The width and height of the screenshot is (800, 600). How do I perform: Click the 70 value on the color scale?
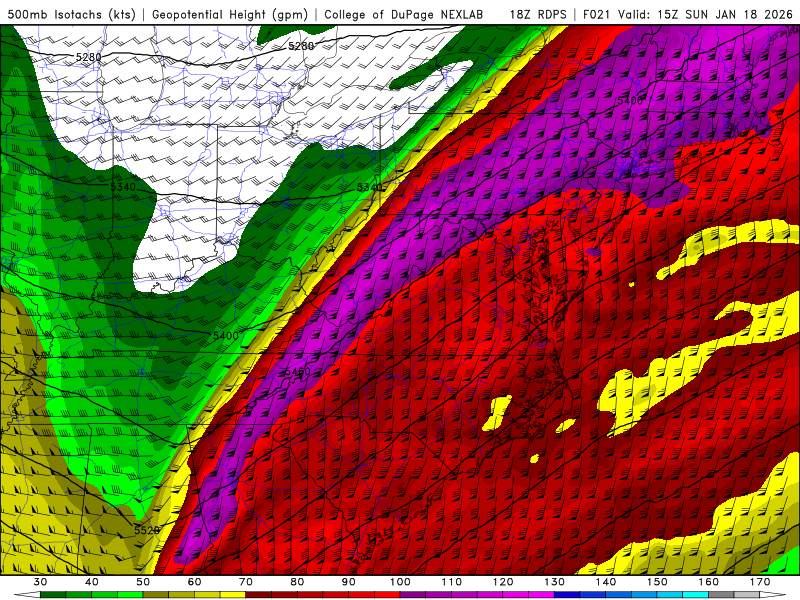246,582
